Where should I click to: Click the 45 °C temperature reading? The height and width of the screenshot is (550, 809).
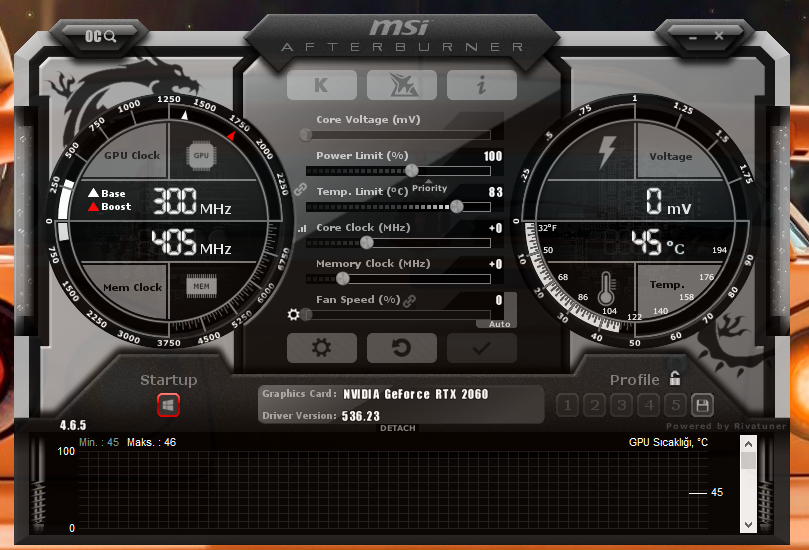pyautogui.click(x=658, y=242)
